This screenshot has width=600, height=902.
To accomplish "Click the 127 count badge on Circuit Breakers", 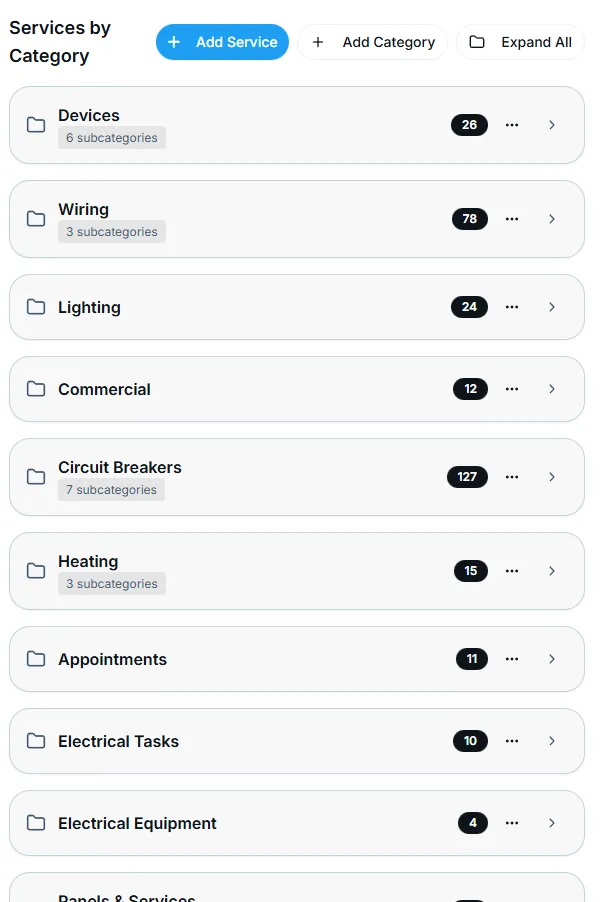I will tap(467, 477).
